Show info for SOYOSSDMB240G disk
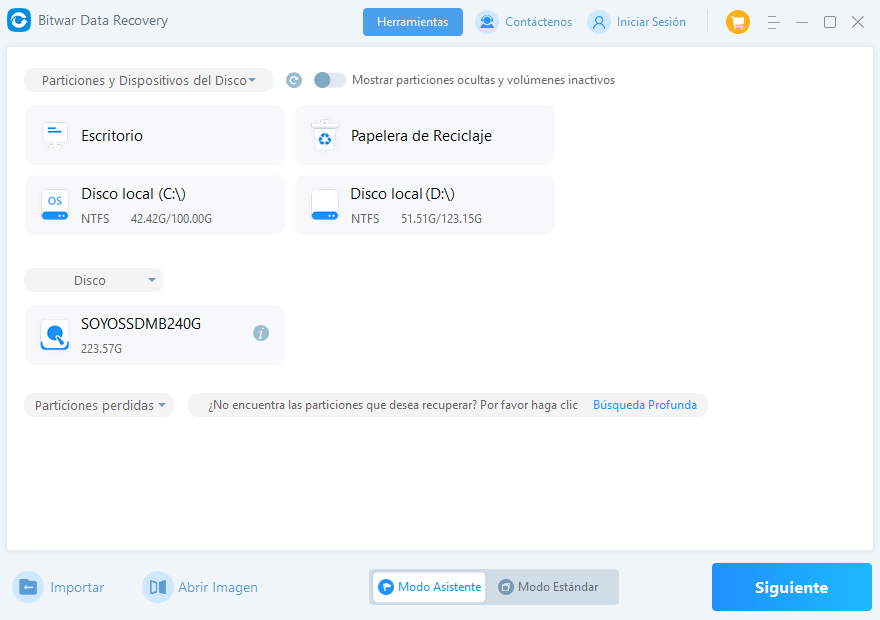 tap(260, 333)
